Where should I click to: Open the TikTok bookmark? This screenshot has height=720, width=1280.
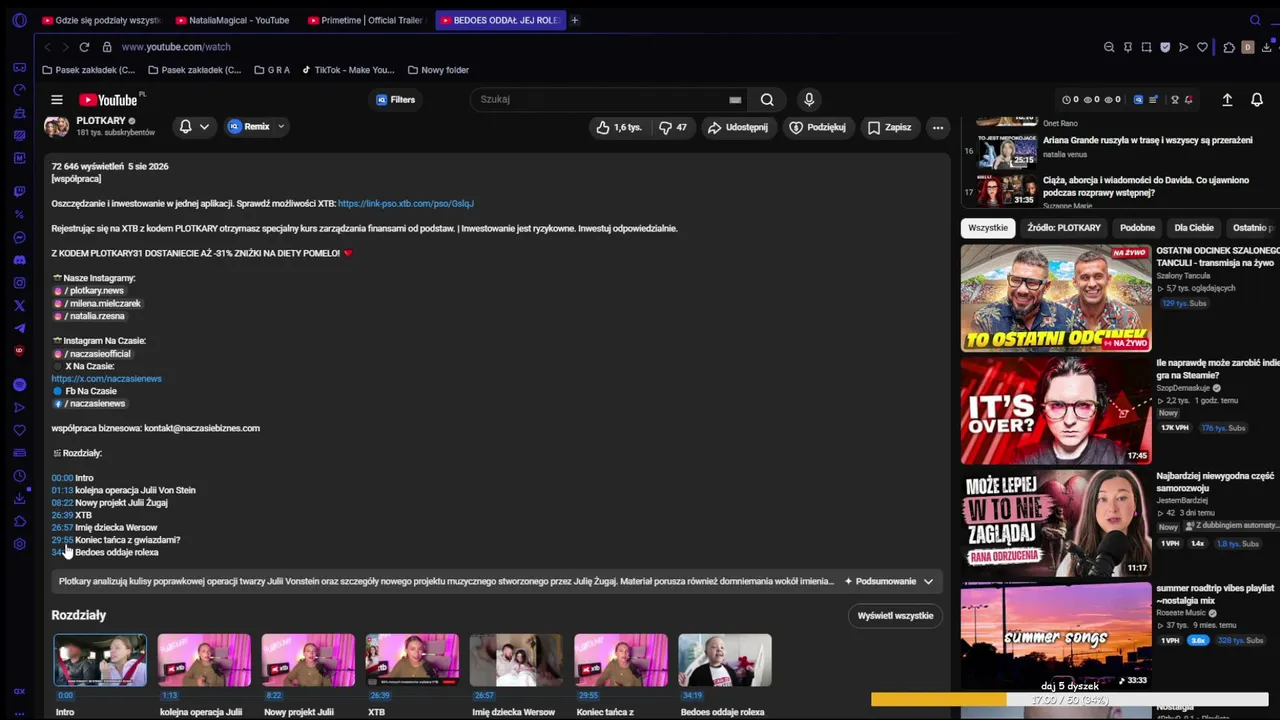point(348,70)
